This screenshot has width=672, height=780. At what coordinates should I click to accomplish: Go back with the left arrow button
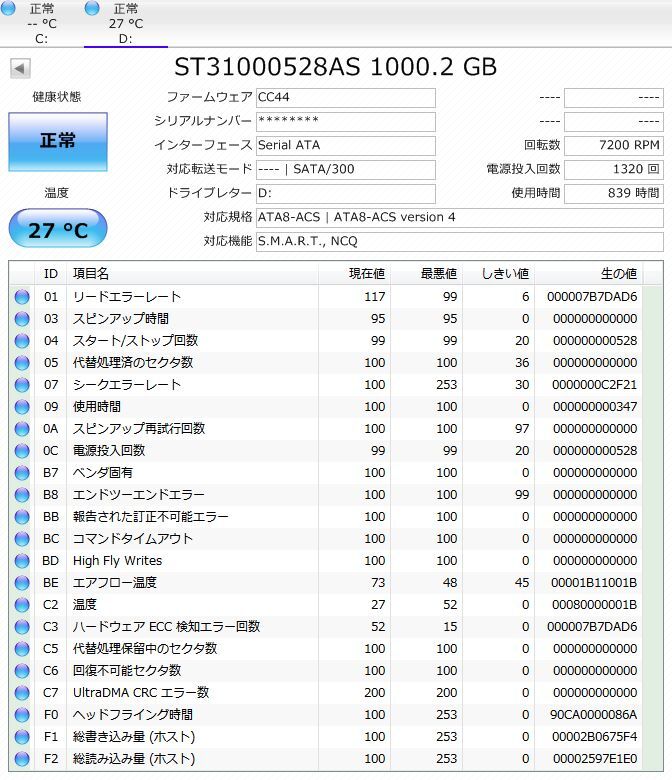(20, 68)
